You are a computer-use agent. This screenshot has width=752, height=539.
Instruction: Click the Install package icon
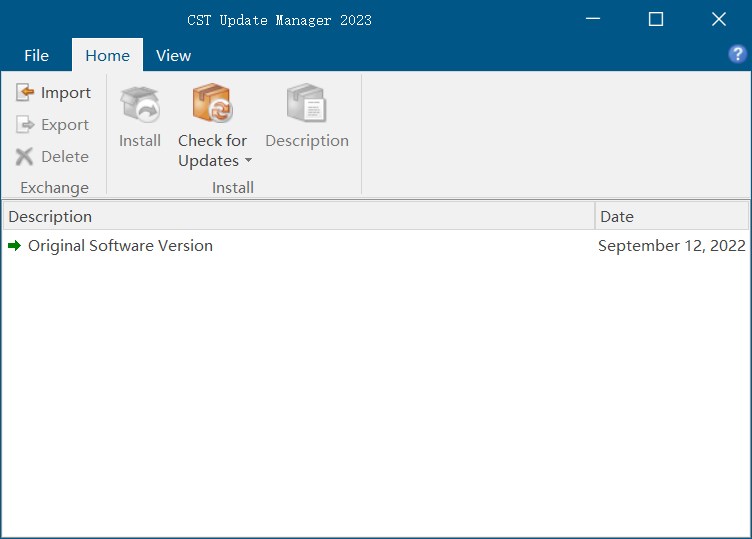(x=140, y=104)
